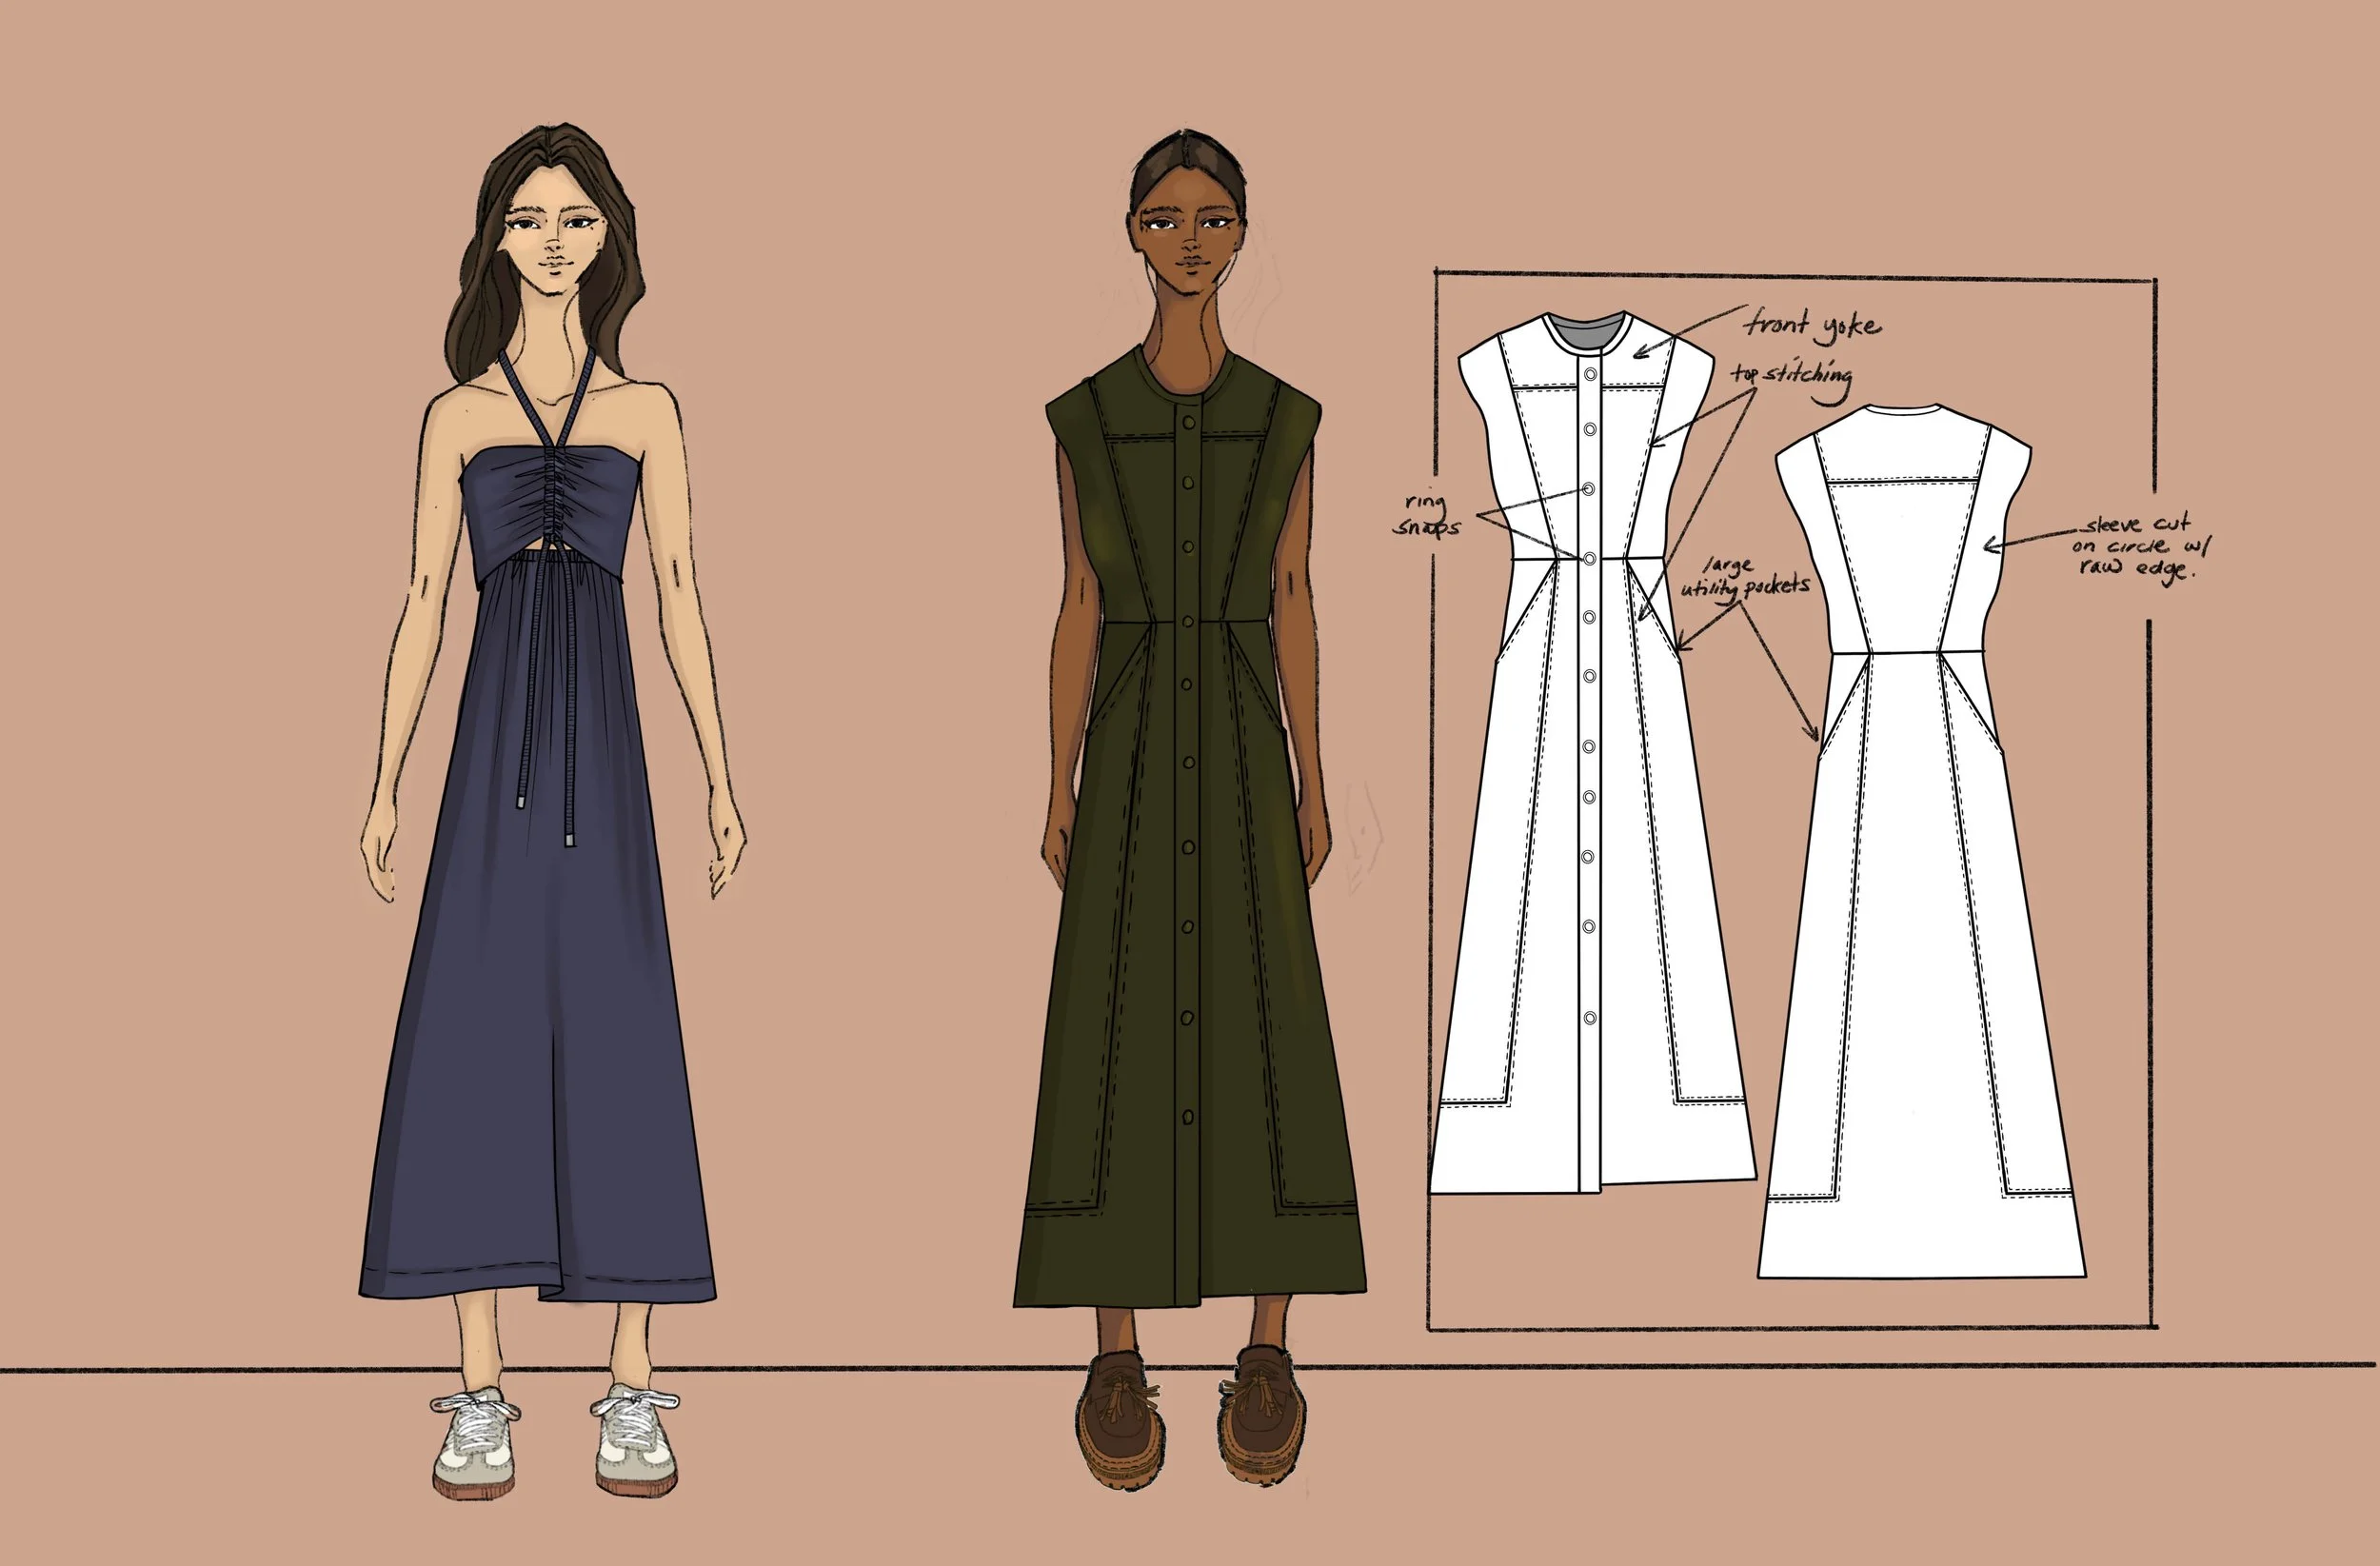Select the "sleeve cut on circle w/ raw edge" note
The width and height of the screenshot is (2380, 1566).
(2142, 546)
